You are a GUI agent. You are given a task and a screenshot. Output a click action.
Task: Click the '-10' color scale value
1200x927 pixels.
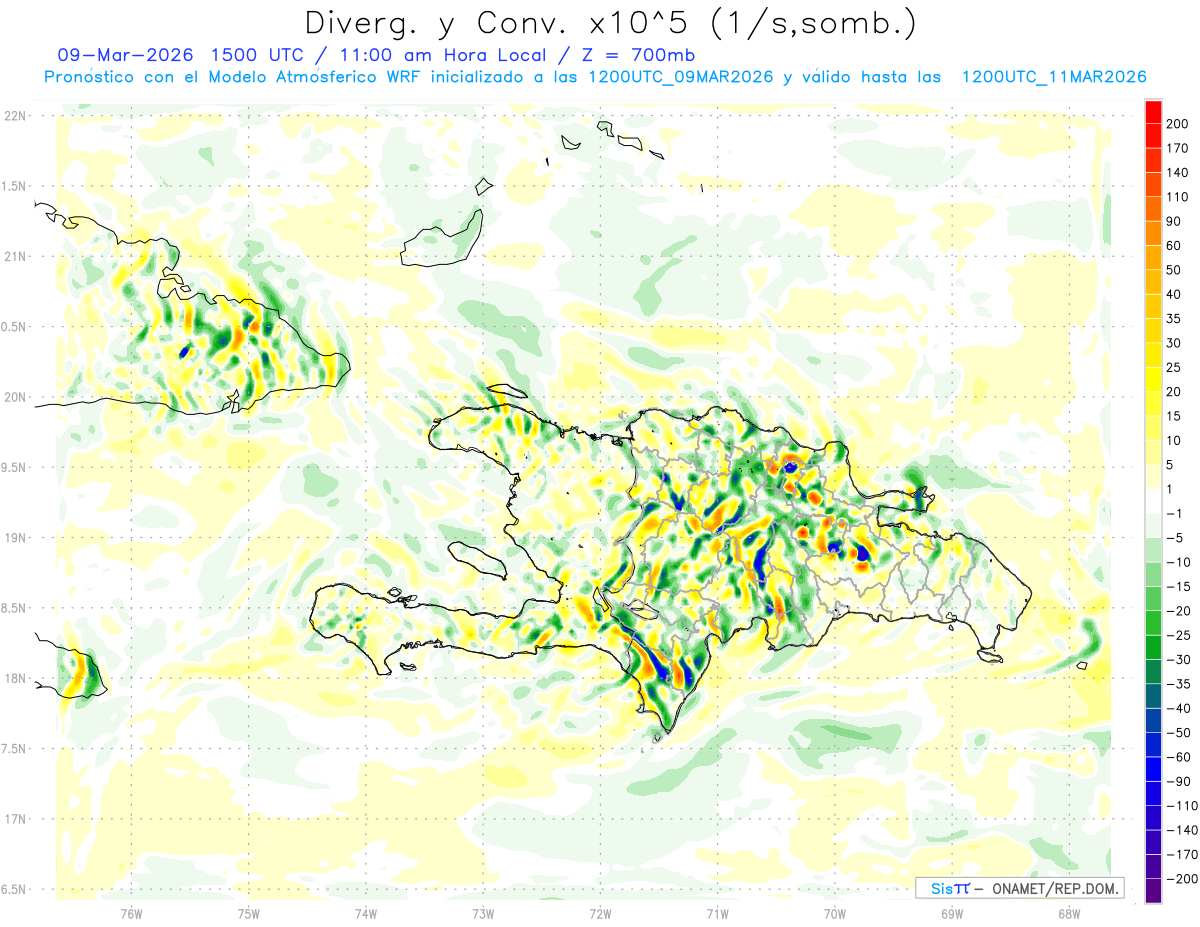click(x=1178, y=562)
